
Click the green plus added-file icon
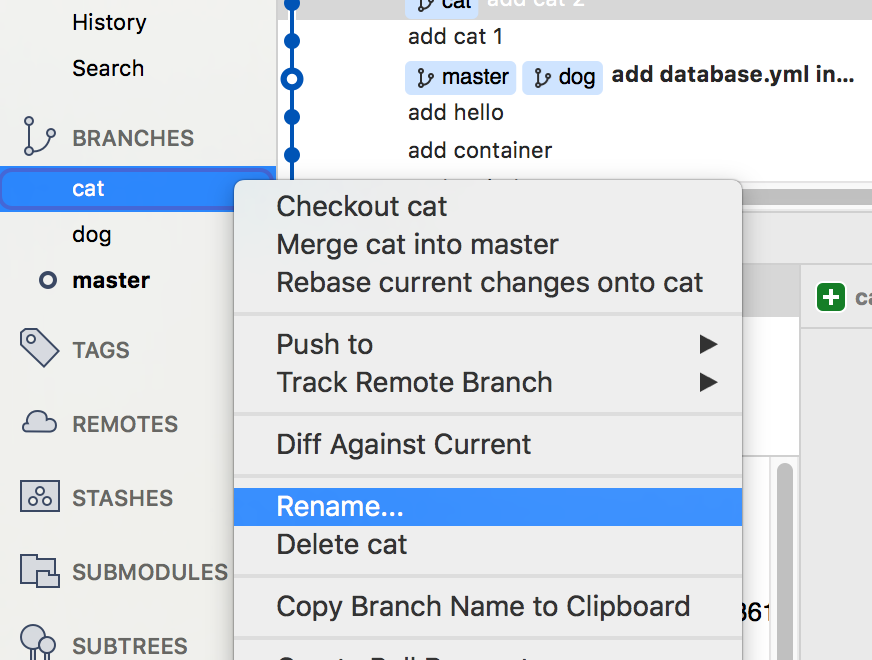831,297
